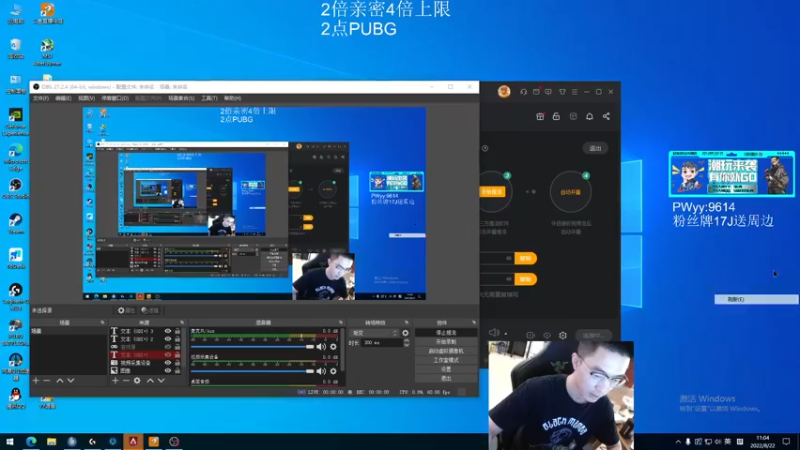
Task: Mute 视频采集设备 audio with its speaker icon
Action: click(321, 371)
